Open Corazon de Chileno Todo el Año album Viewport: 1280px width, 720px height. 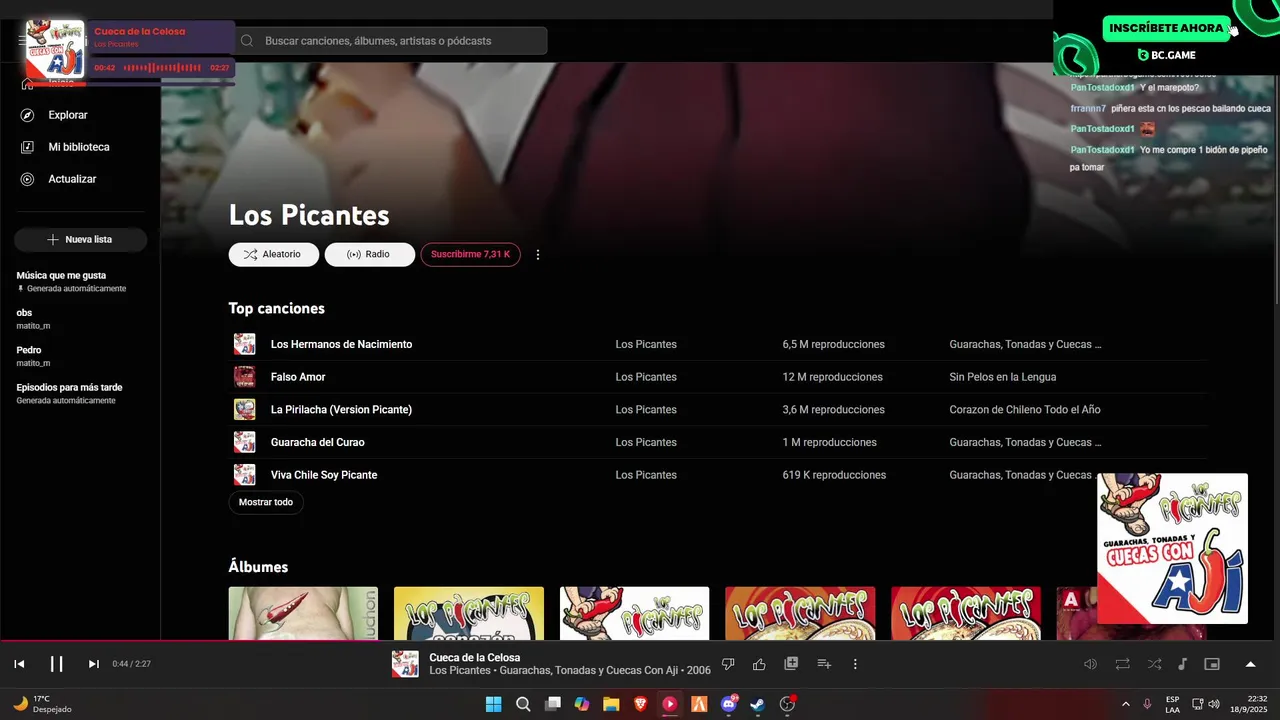tap(1025, 410)
